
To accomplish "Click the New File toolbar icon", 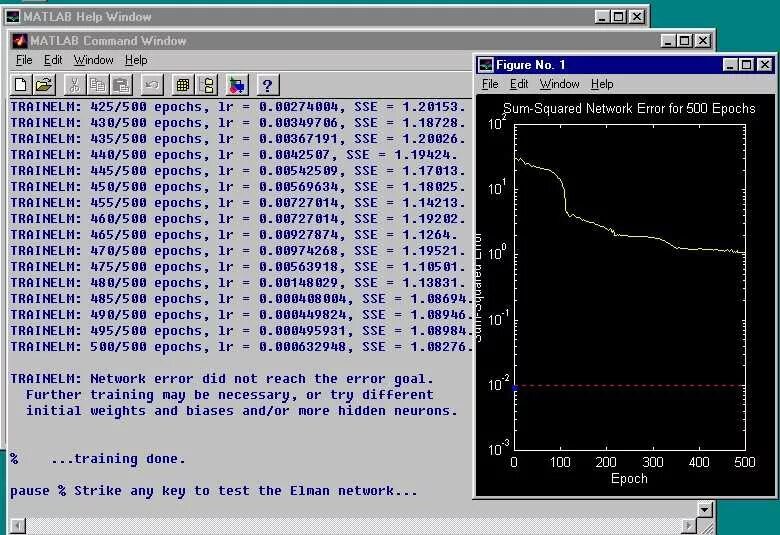I will 21,85.
